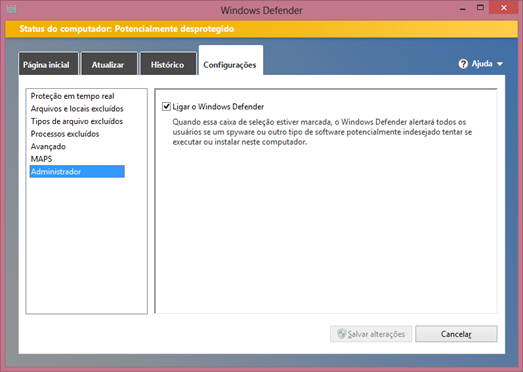Viewport: 523px width, 372px height.
Task: Maximize the Windows Defender window
Action: (480, 8)
